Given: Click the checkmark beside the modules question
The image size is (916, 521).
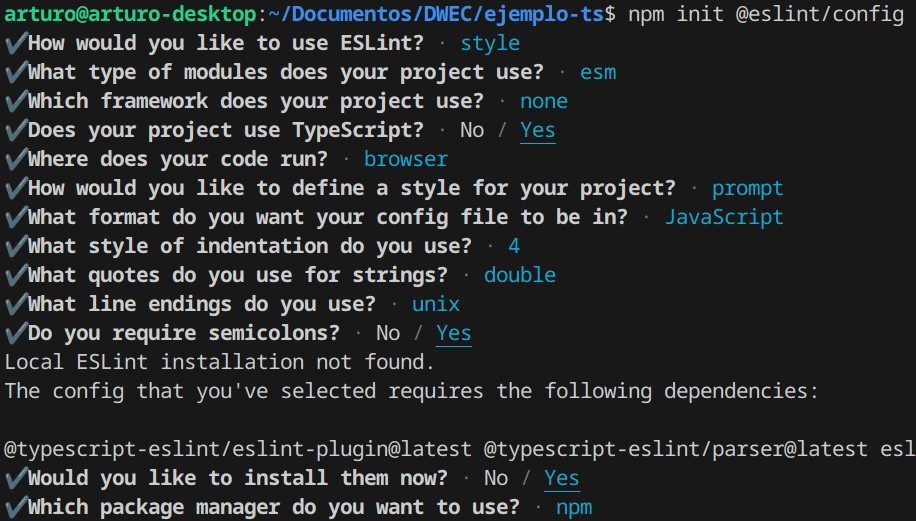Looking at the screenshot, I should (x=15, y=72).
